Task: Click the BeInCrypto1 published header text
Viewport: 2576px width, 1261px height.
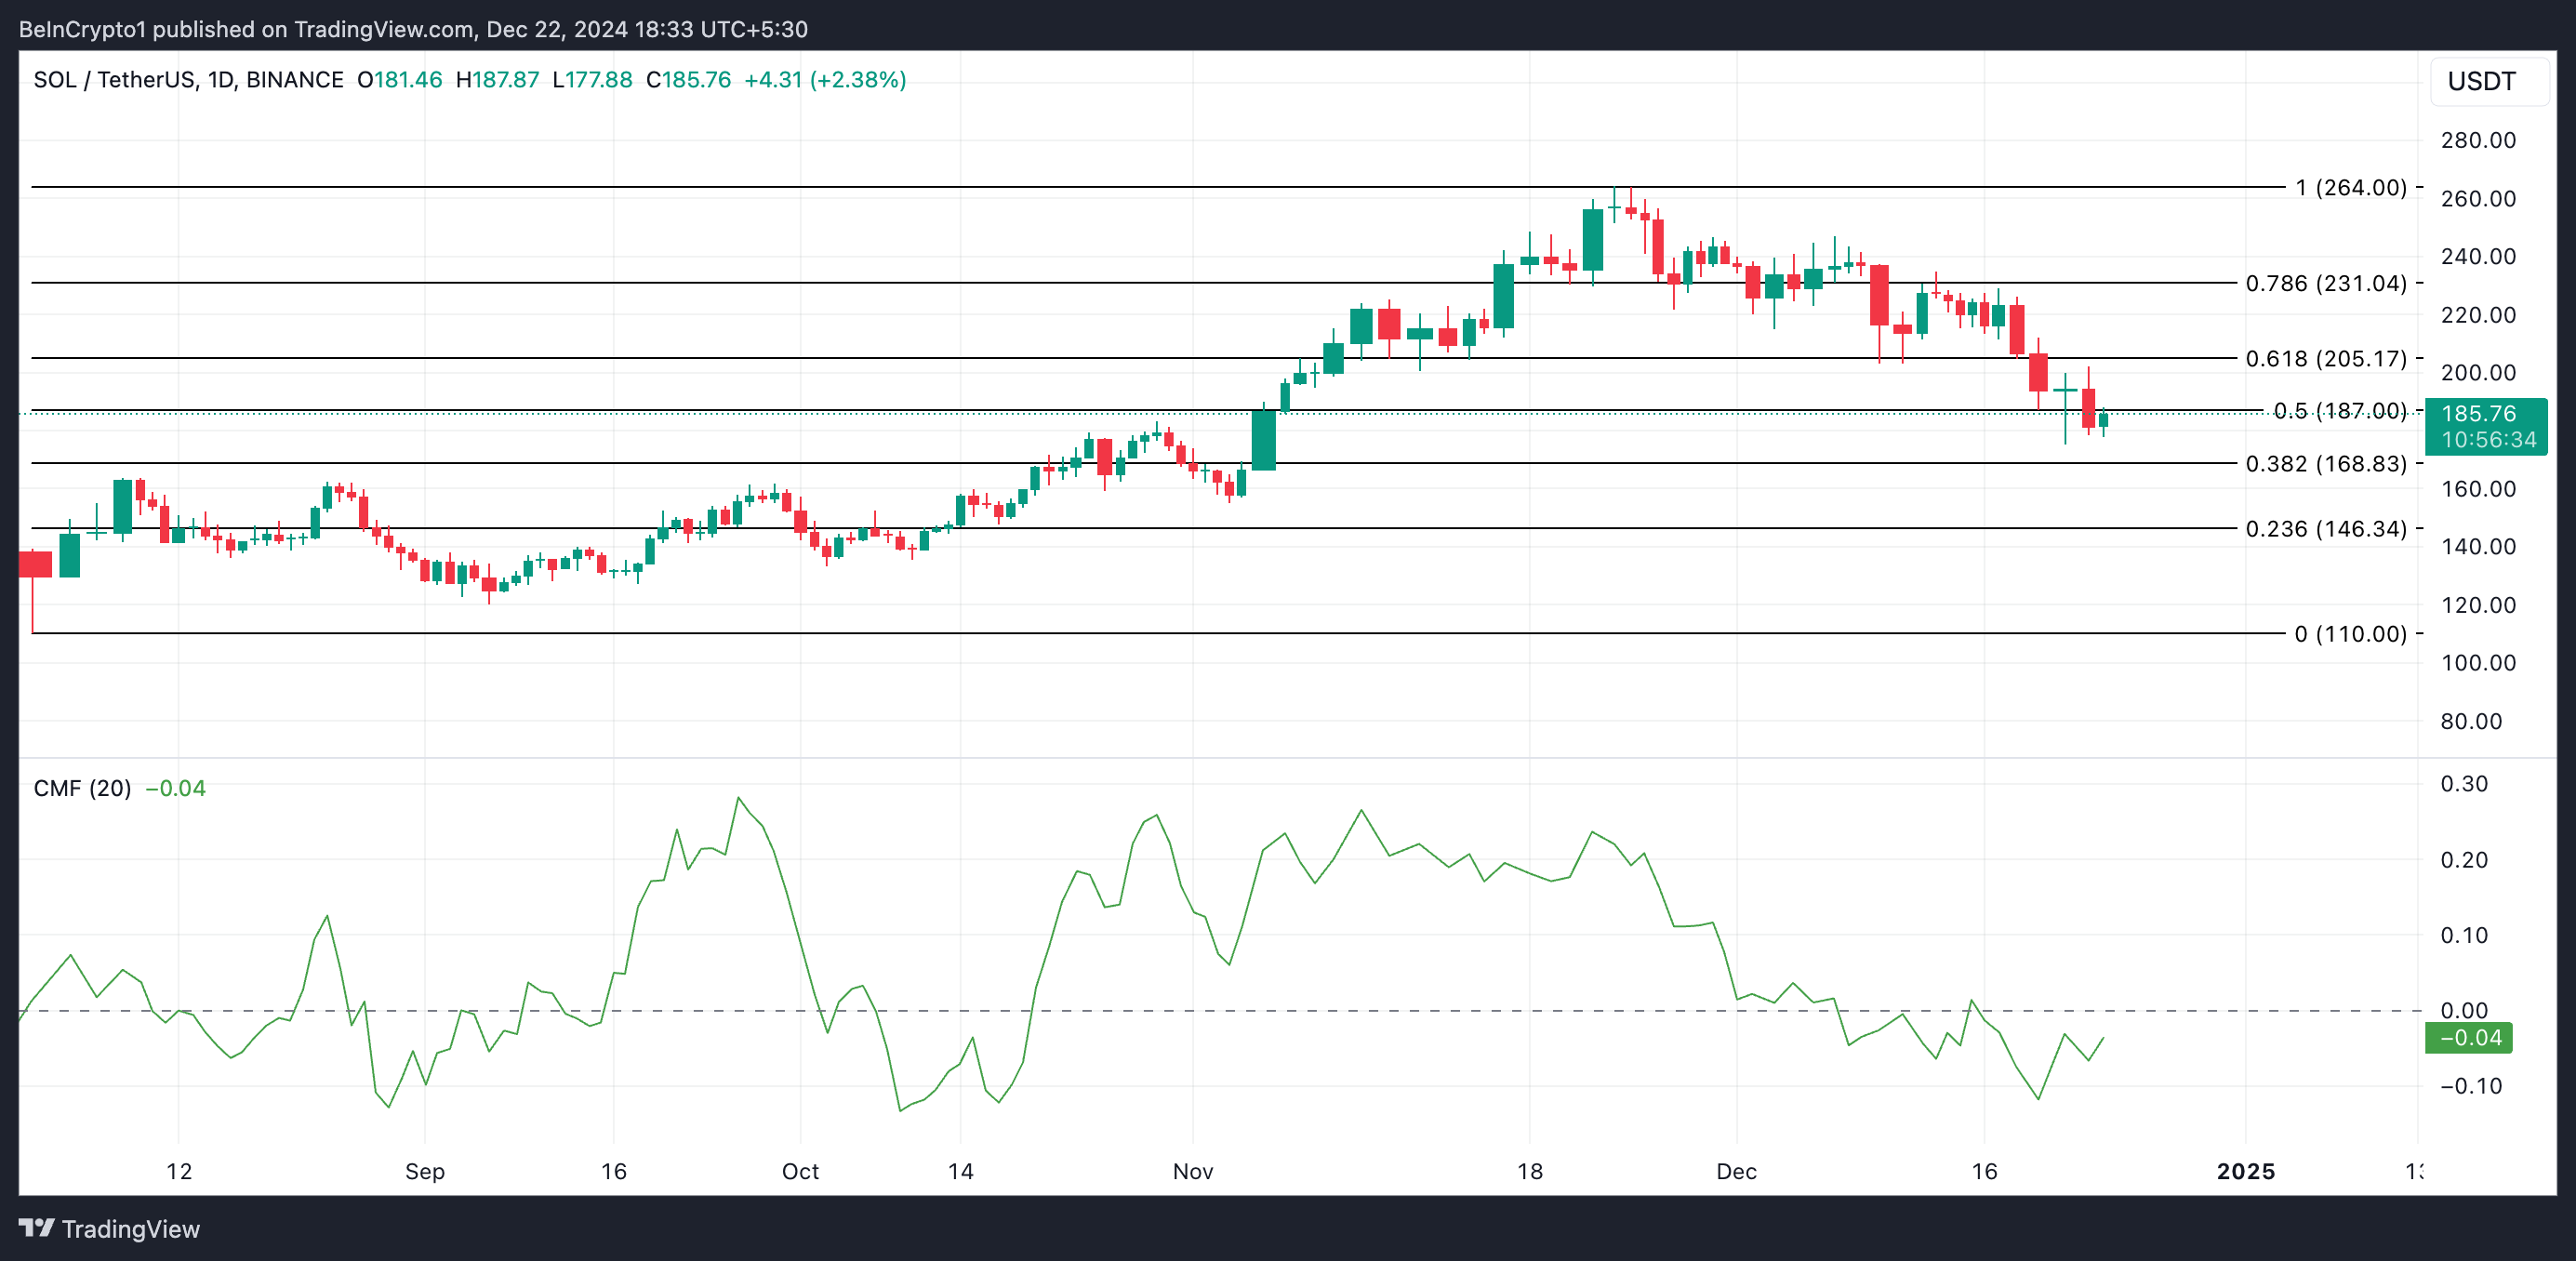Action: point(413,29)
